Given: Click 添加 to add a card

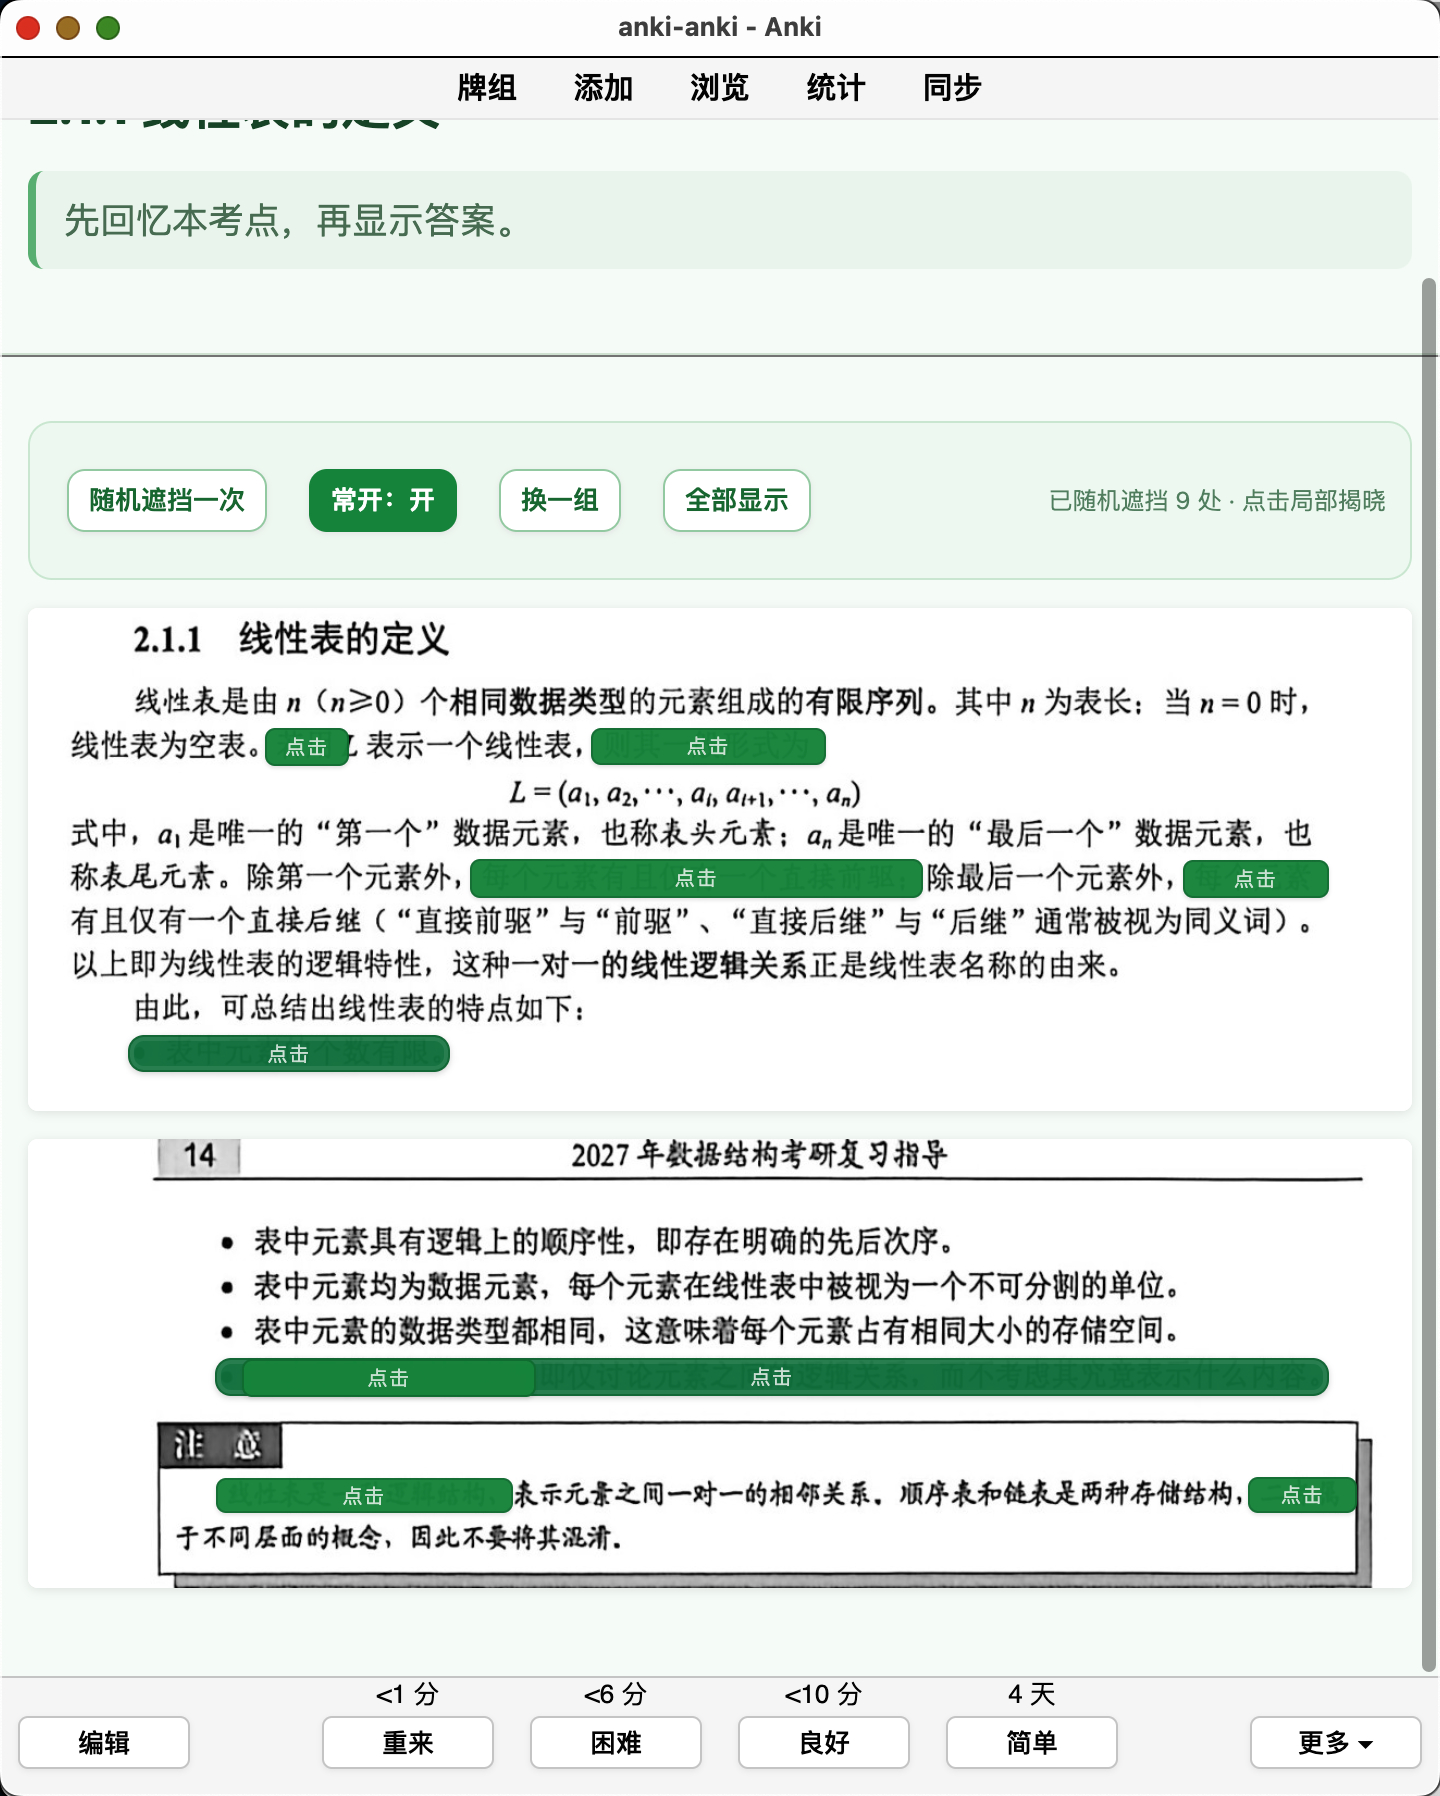Looking at the screenshot, I should click(603, 88).
